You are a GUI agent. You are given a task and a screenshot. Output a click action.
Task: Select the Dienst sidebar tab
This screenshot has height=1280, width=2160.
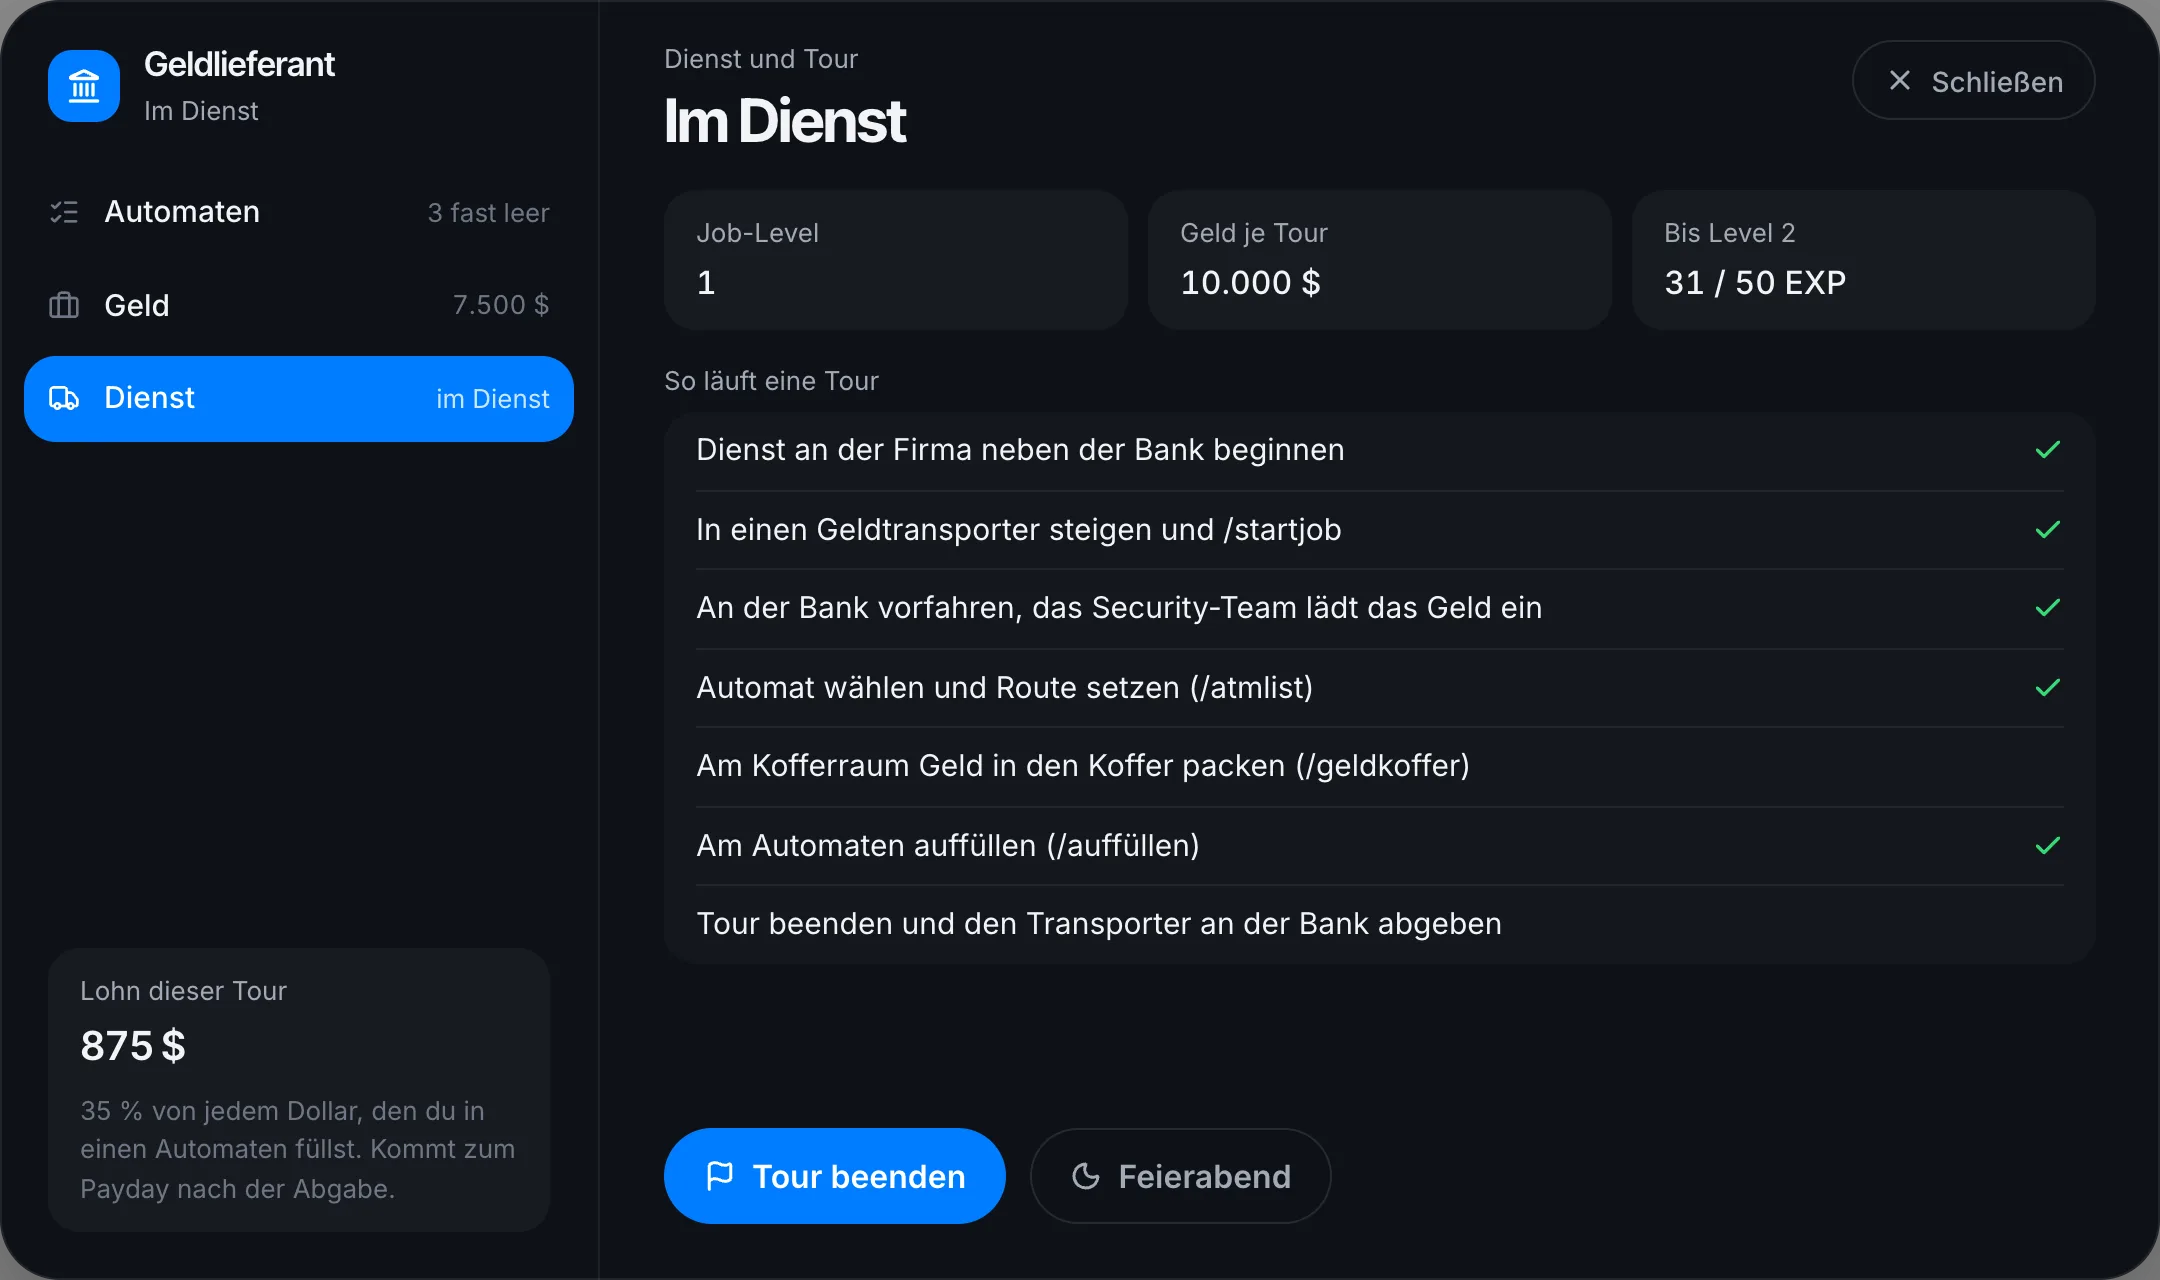(299, 398)
